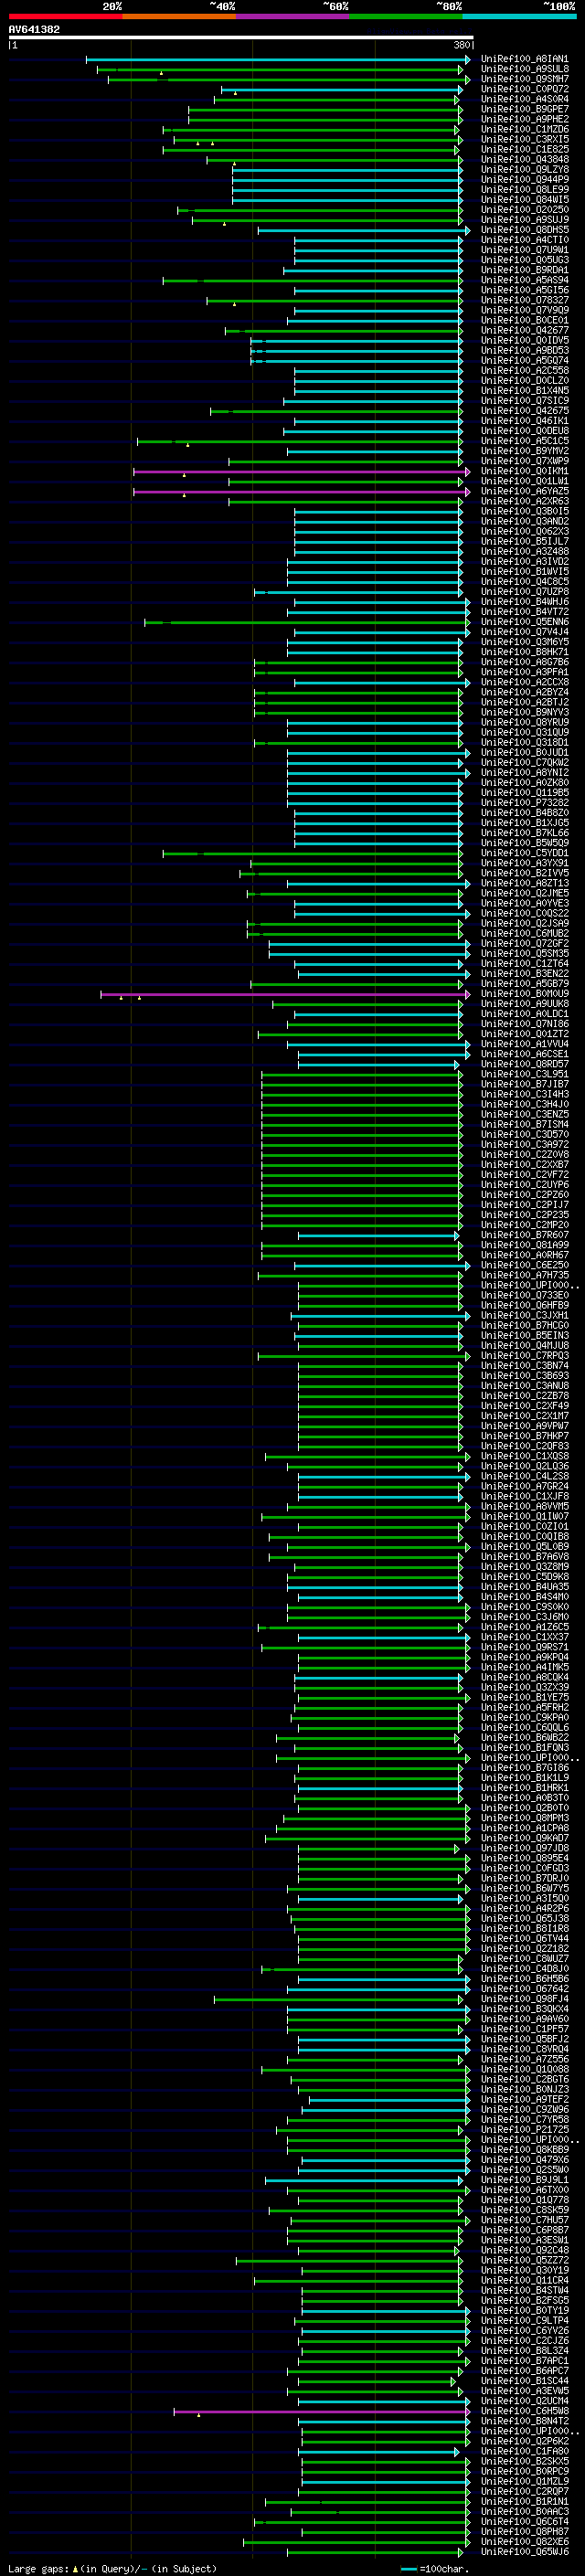Select hit label UniRef100_Q733E0
The width and height of the screenshot is (585, 2576).
(x=525, y=1295)
